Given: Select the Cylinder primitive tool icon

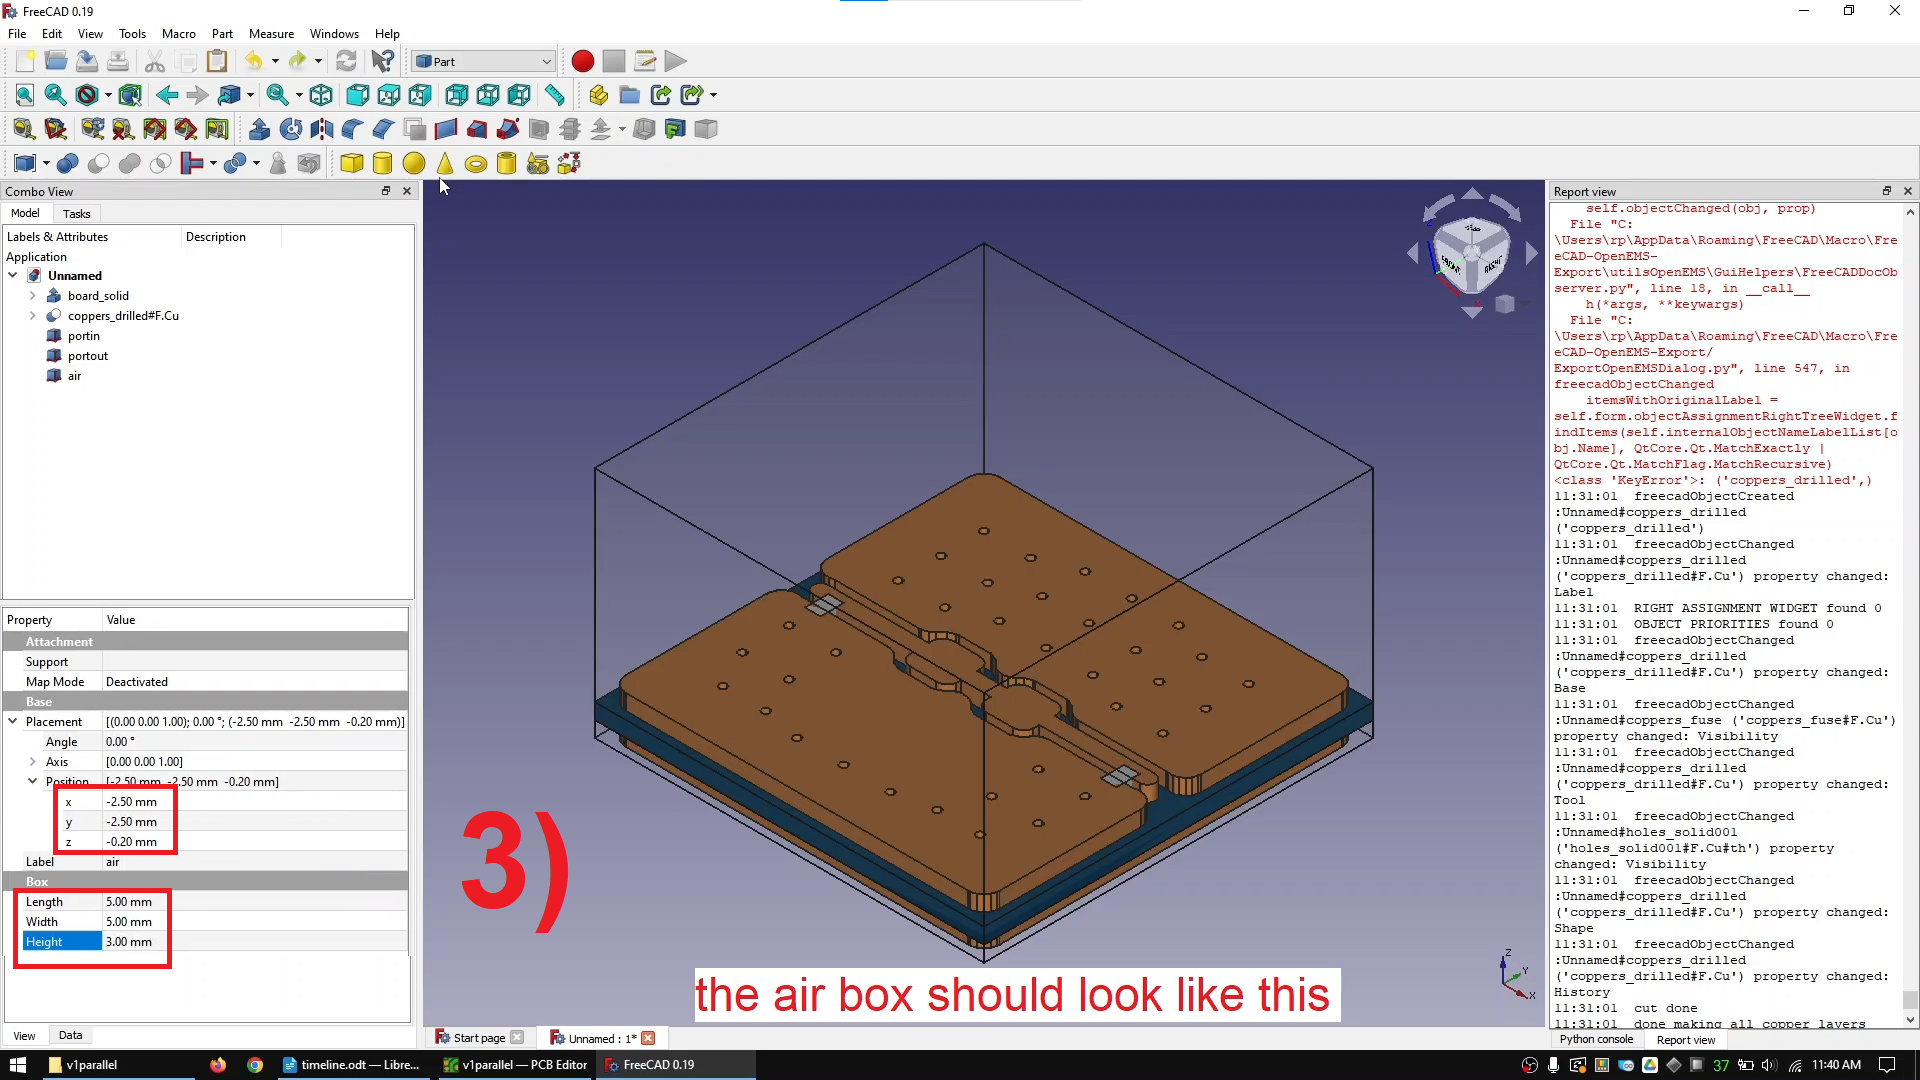Looking at the screenshot, I should 384,162.
